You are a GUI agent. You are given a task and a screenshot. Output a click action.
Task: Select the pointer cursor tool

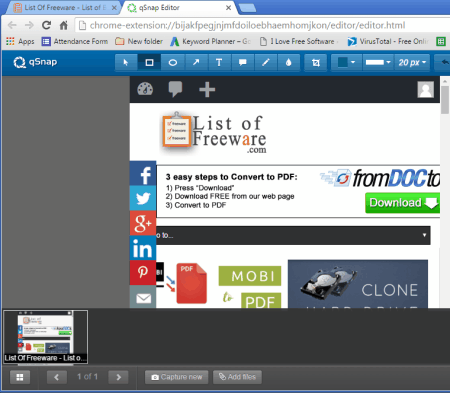point(126,62)
